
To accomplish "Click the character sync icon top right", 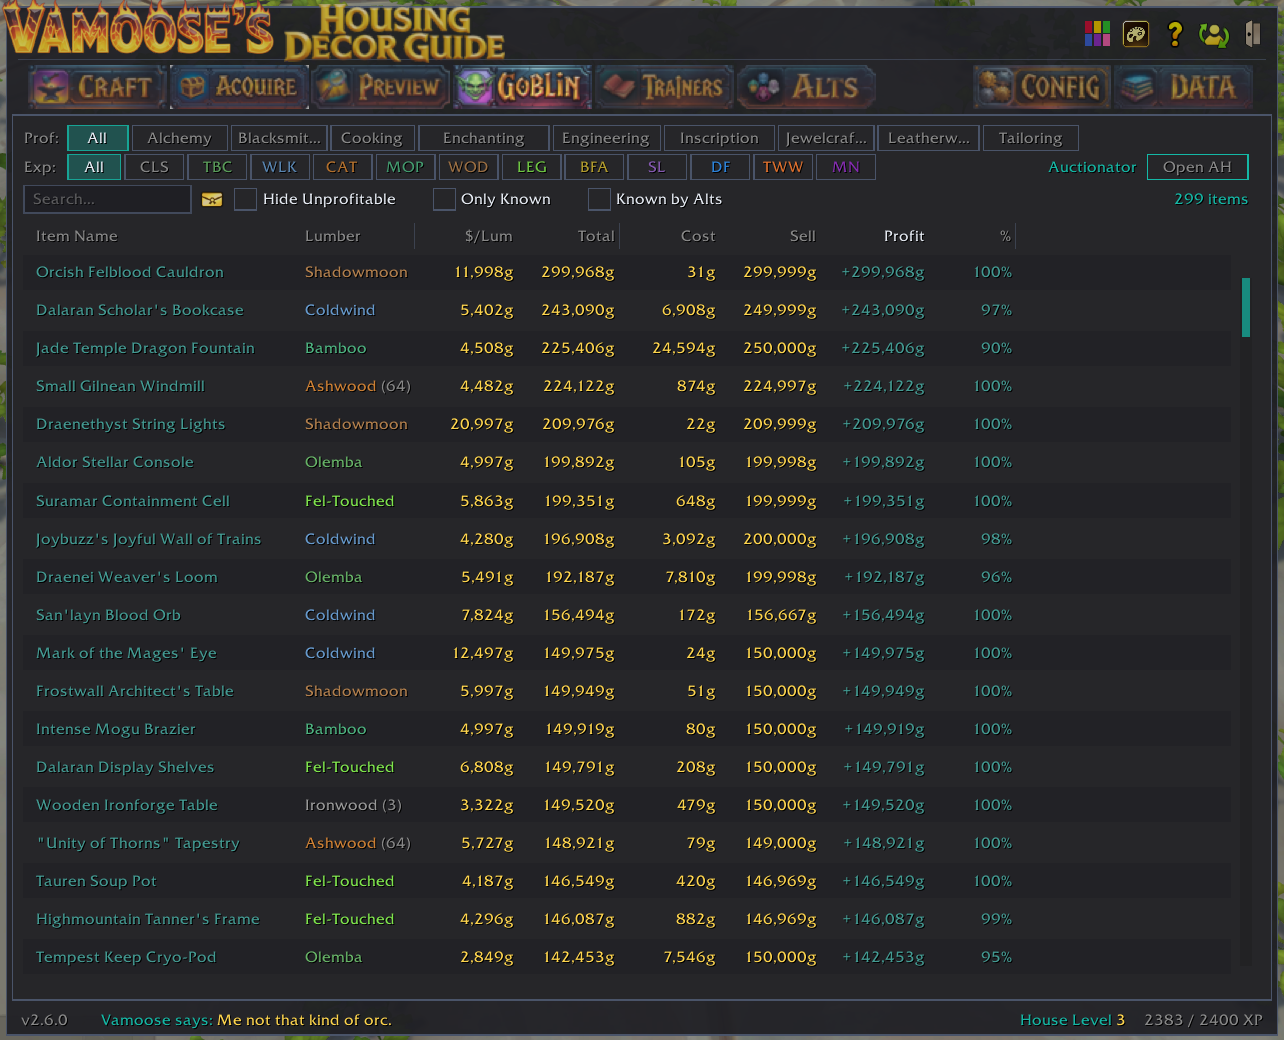I will tap(1213, 34).
